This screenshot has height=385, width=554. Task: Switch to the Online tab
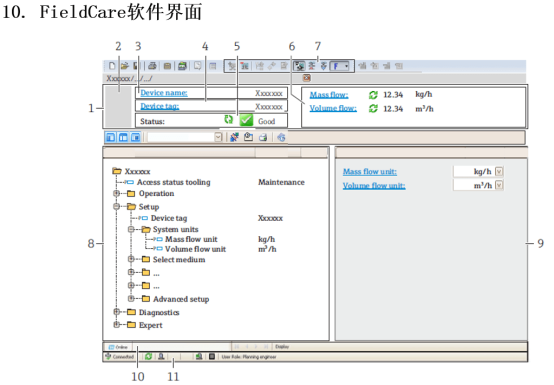(x=118, y=347)
